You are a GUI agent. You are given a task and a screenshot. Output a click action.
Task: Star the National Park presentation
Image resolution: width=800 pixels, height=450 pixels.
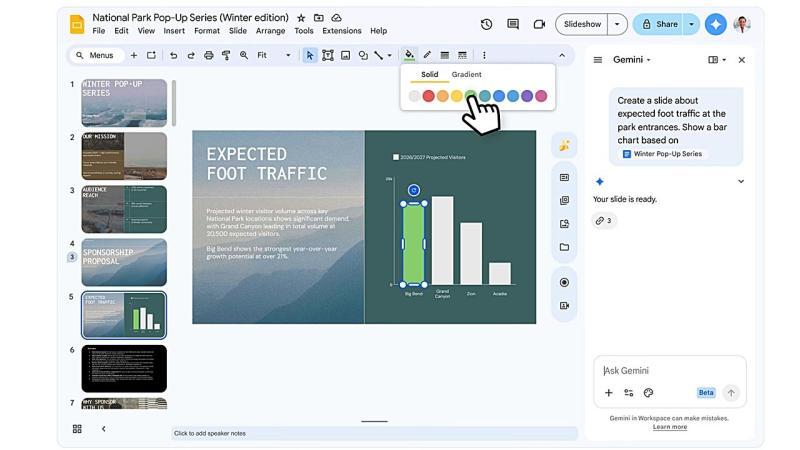pyautogui.click(x=301, y=18)
